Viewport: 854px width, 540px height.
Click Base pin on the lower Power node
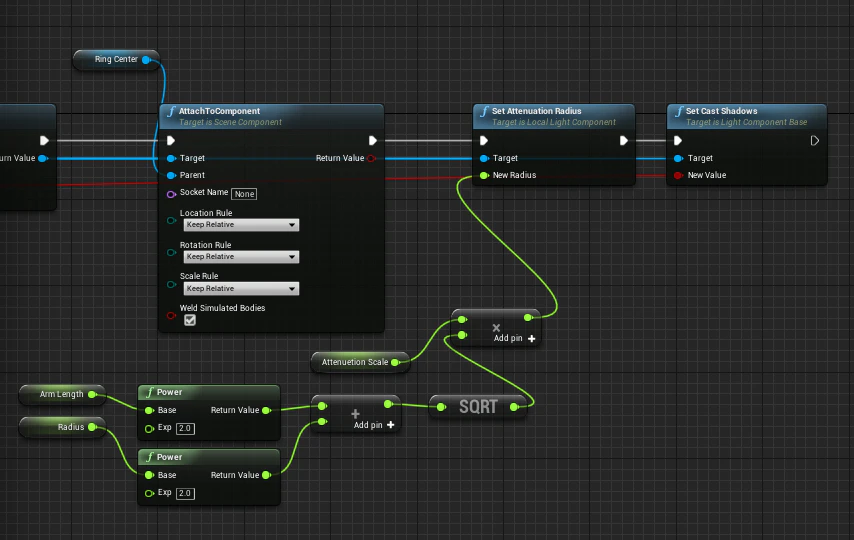149,475
